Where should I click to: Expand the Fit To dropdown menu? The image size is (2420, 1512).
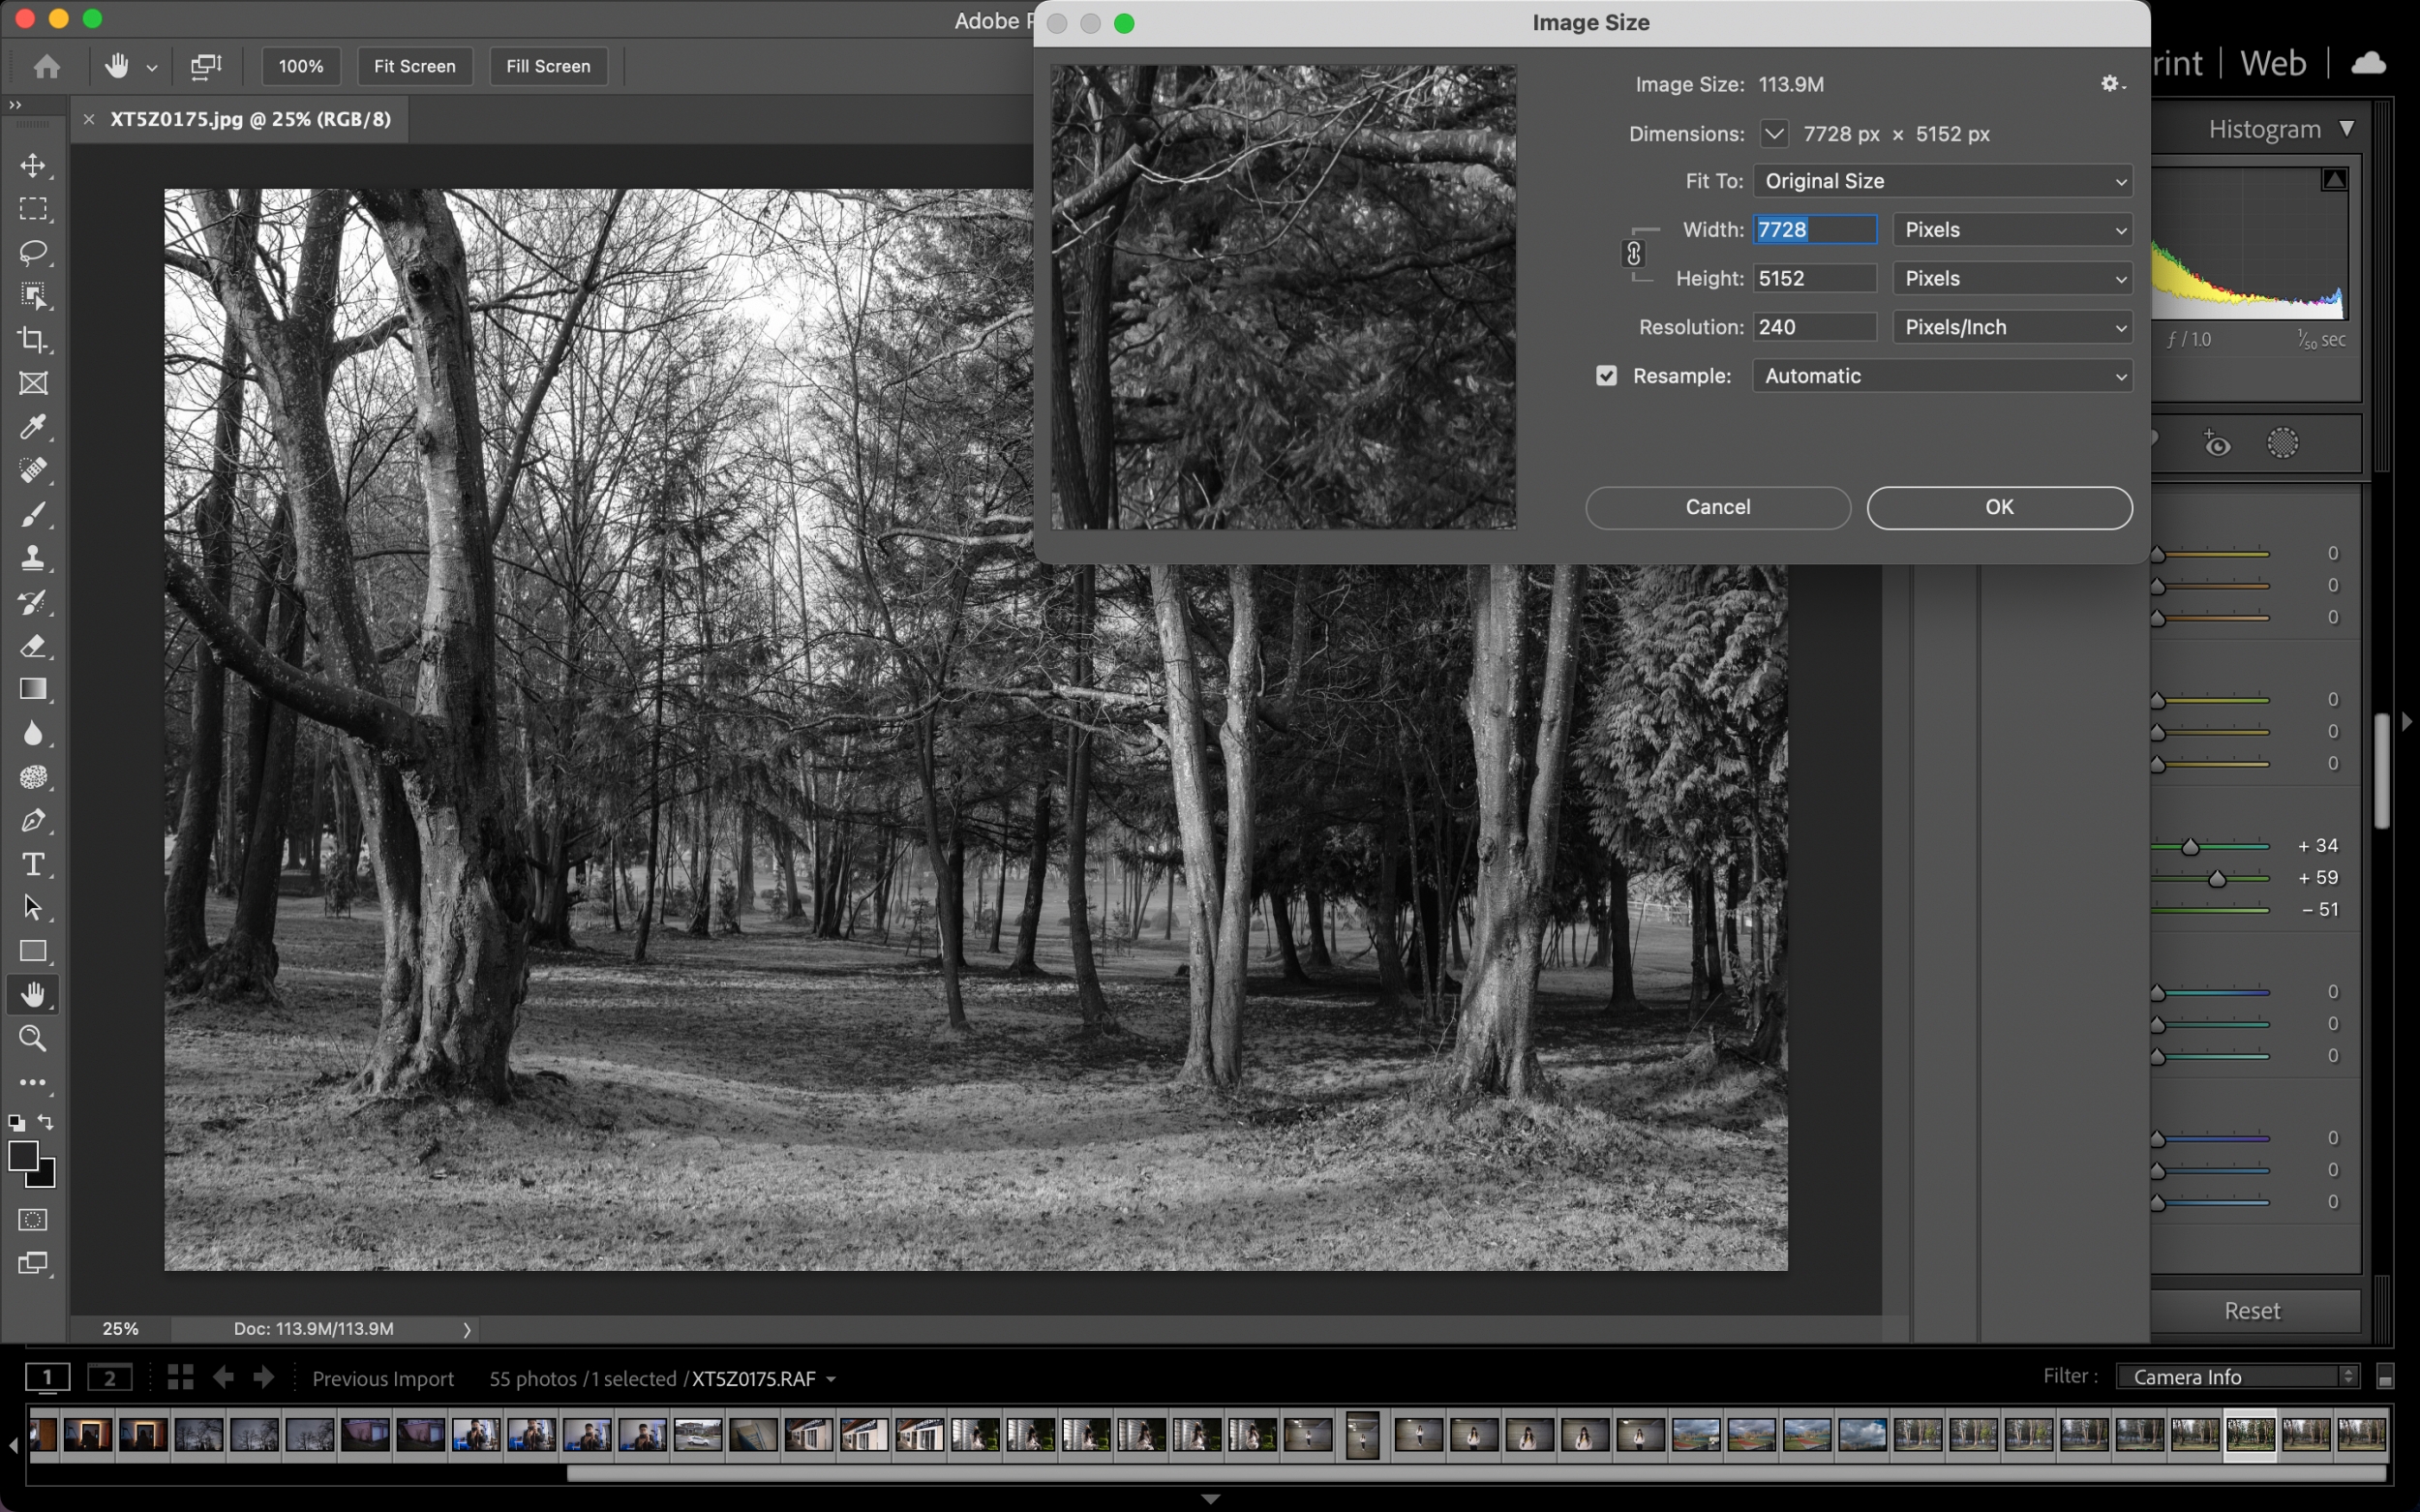tap(1943, 181)
